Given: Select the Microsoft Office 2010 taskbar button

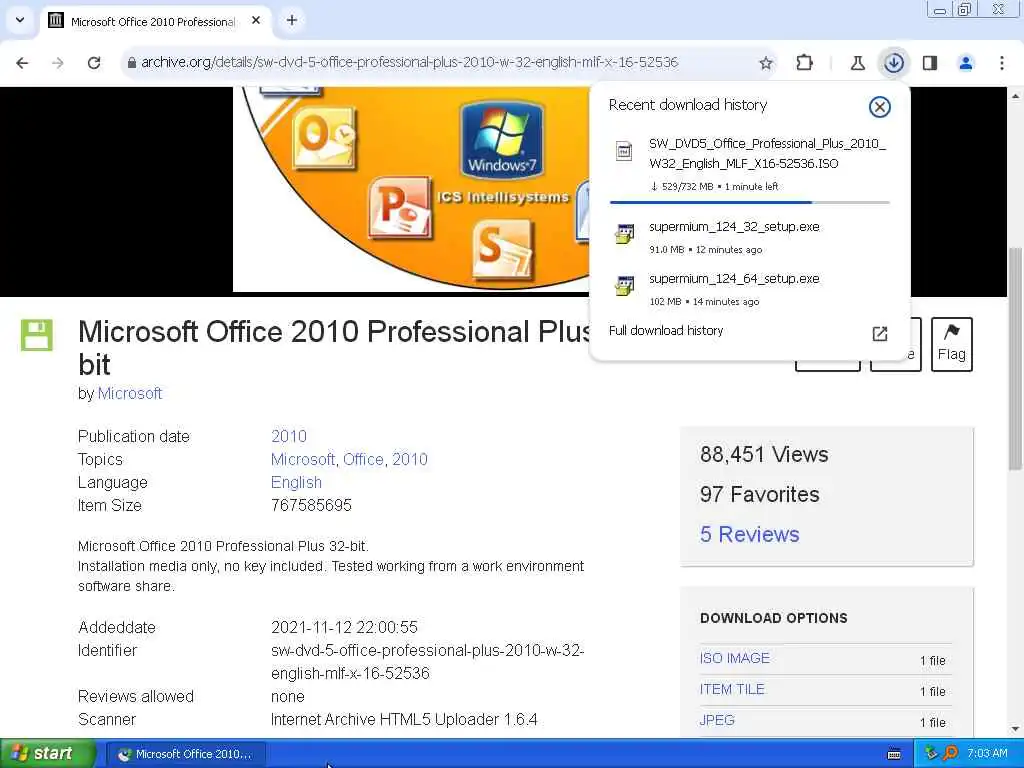Looking at the screenshot, I should click(185, 754).
